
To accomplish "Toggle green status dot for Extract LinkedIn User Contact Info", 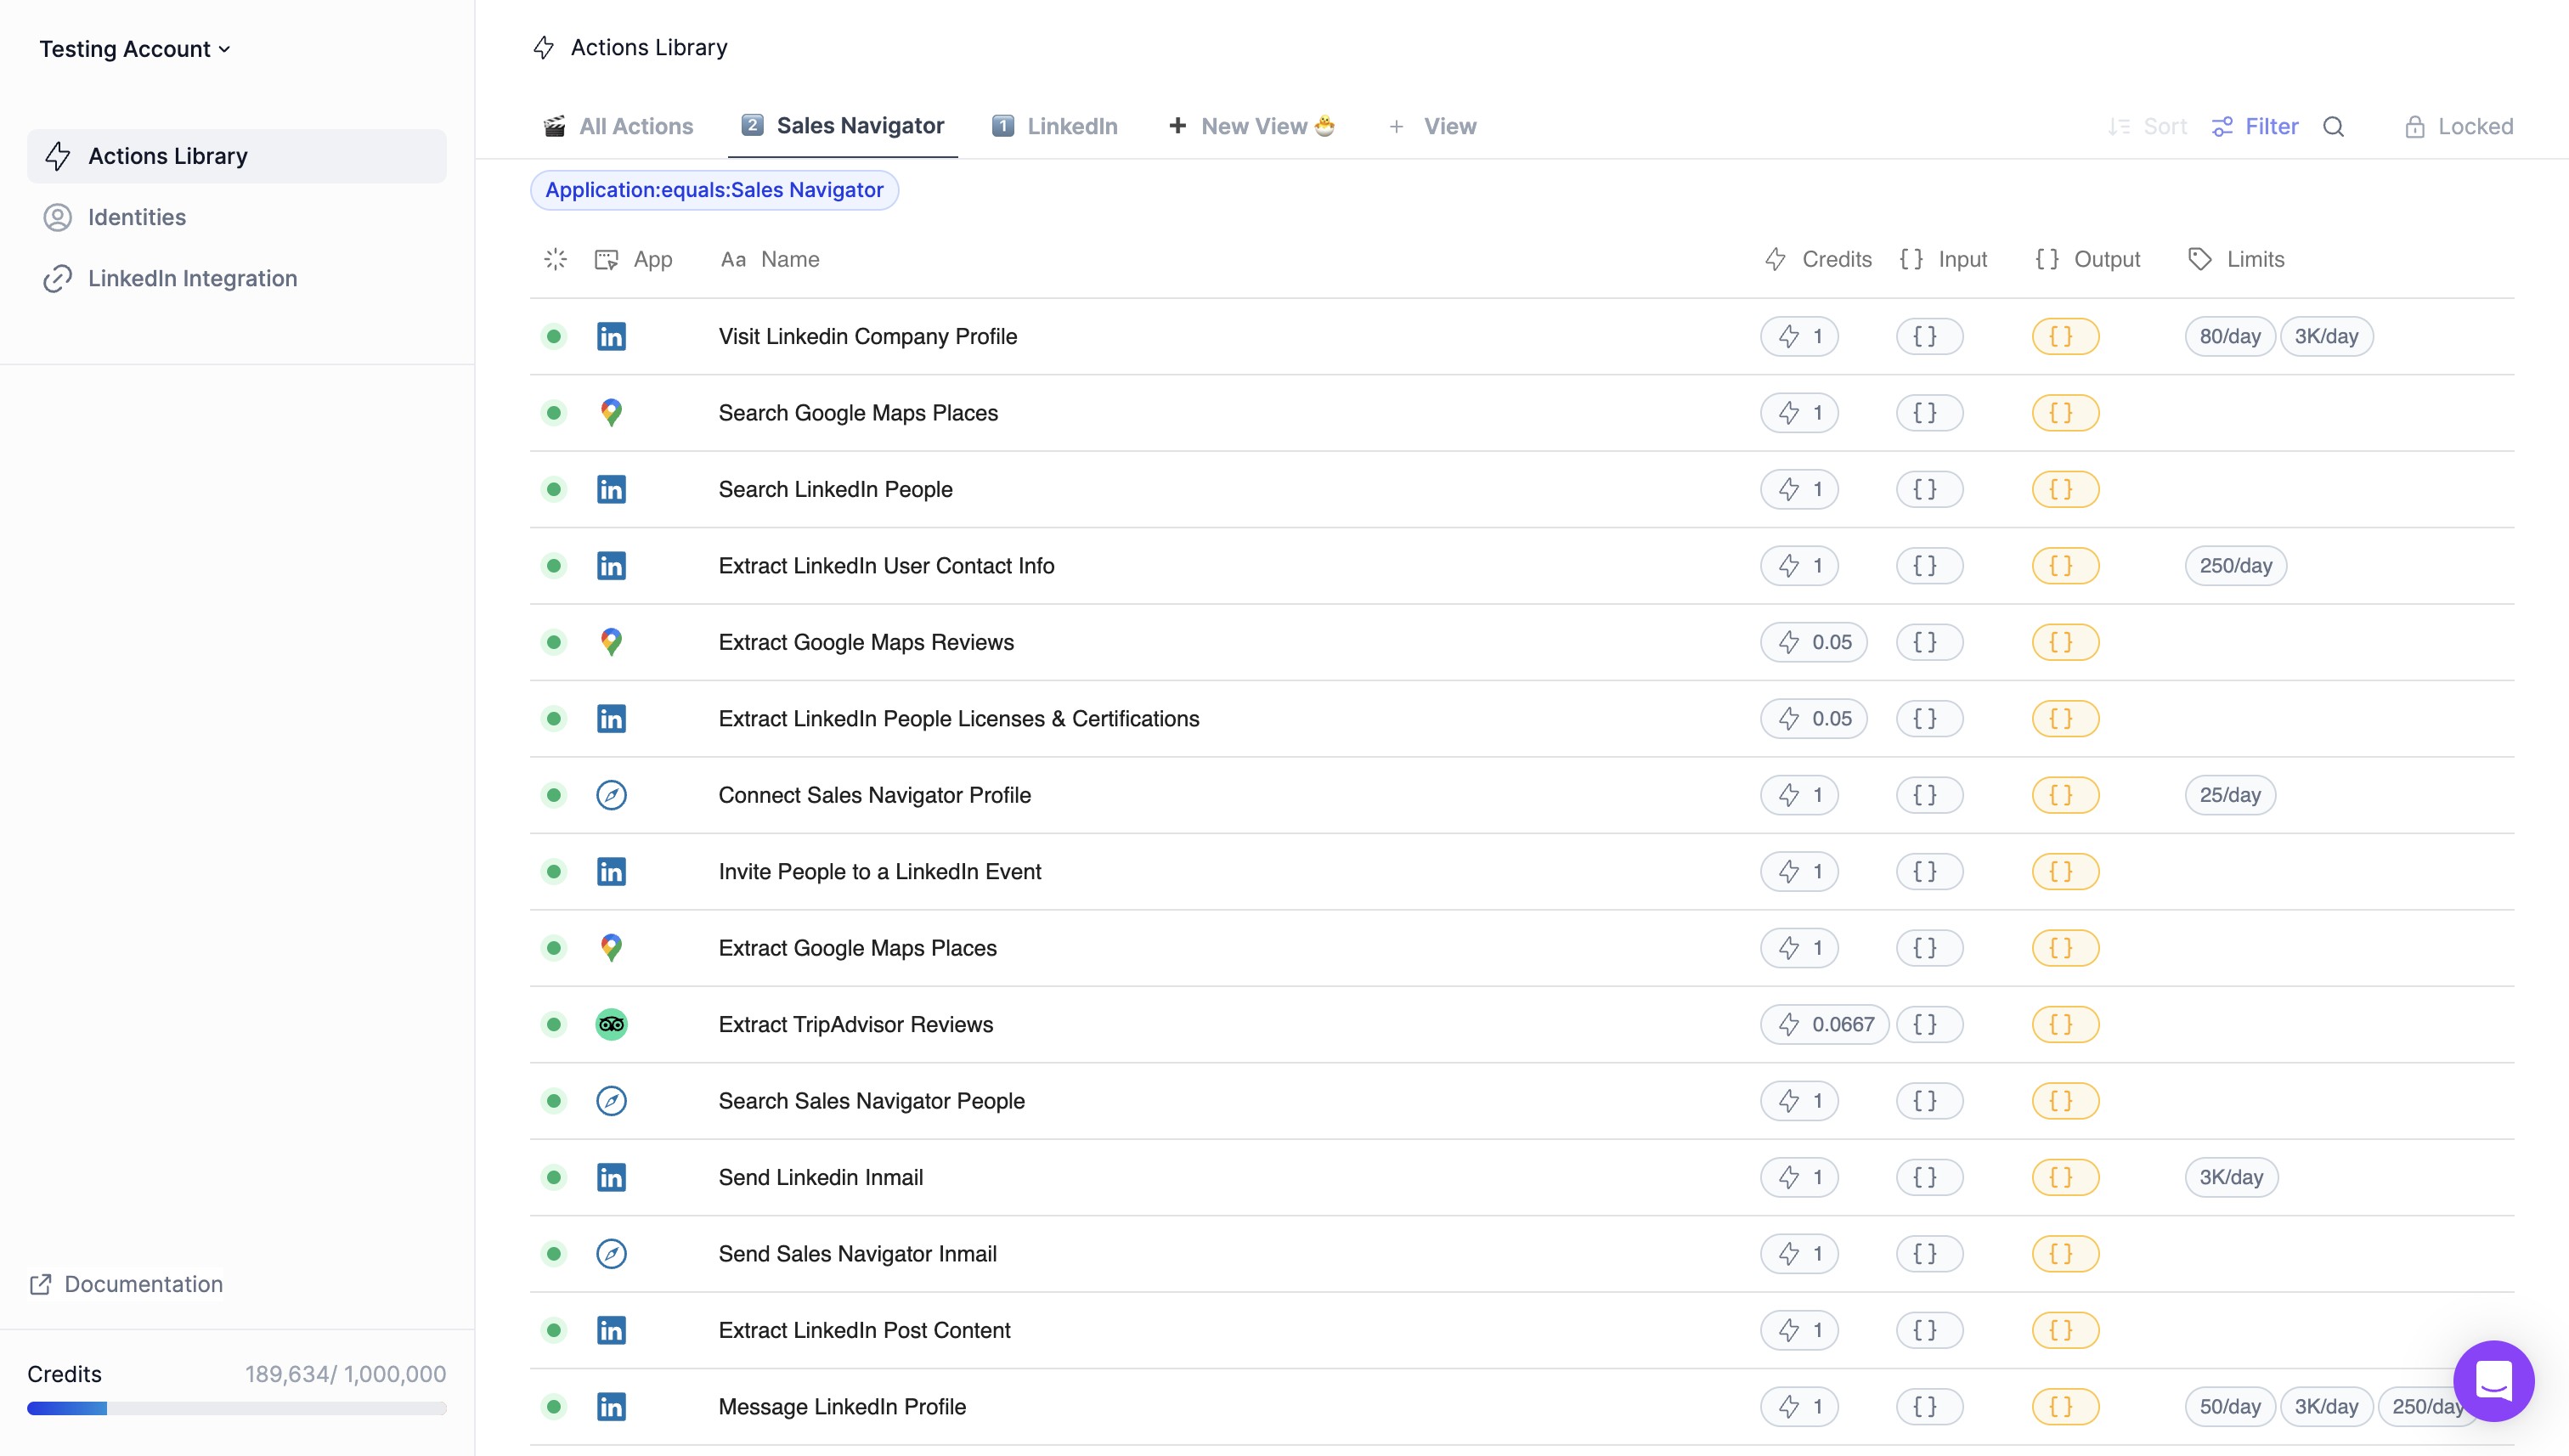I will (x=553, y=566).
